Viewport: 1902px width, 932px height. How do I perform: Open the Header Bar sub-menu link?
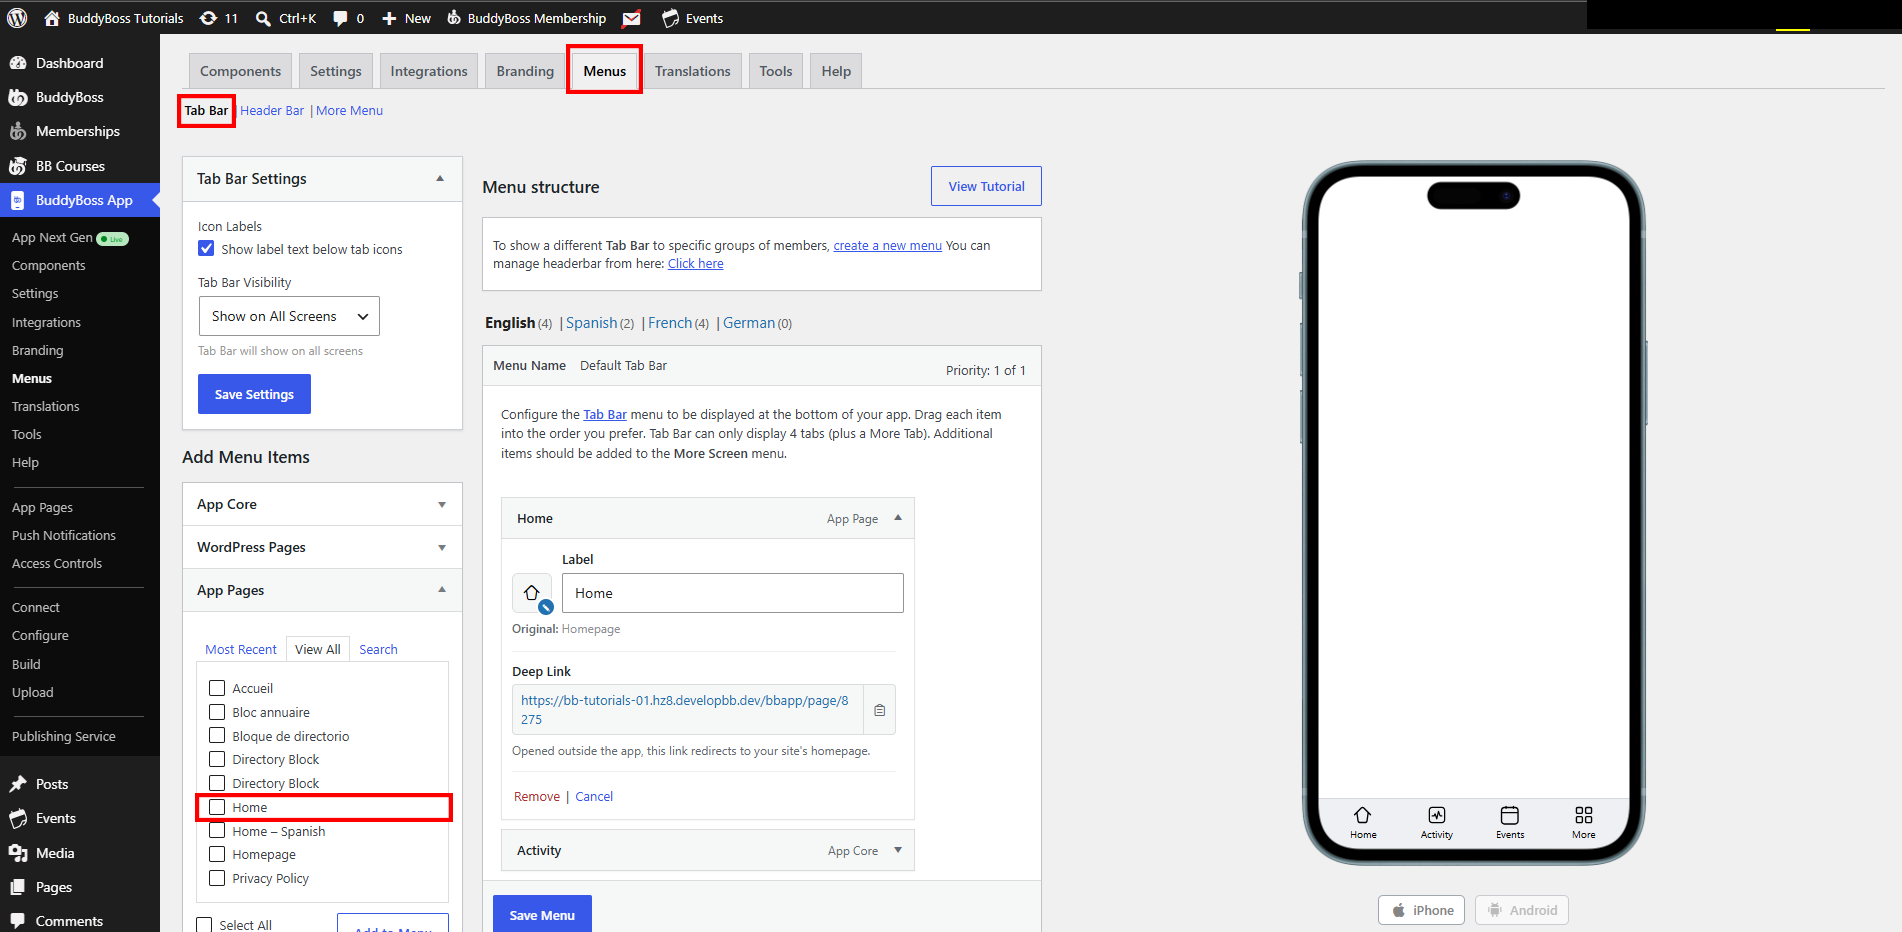(x=272, y=111)
